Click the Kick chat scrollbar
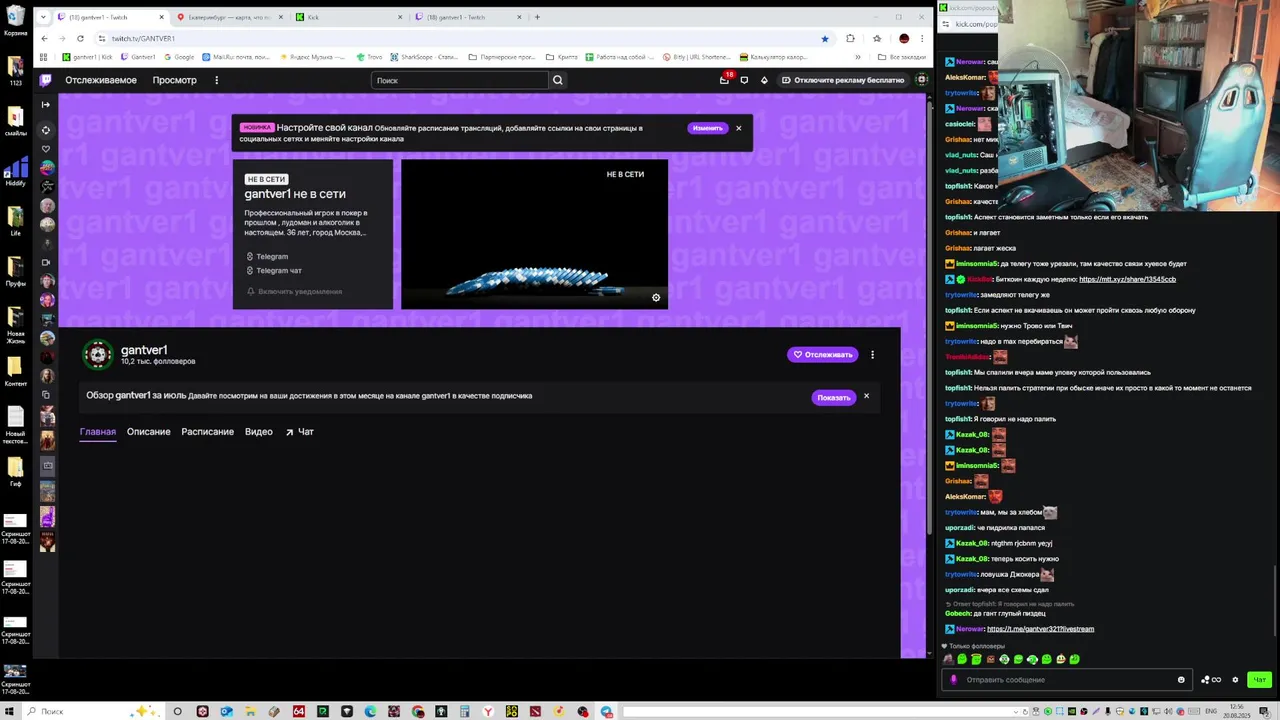This screenshot has width=1280, height=720. (1274, 600)
